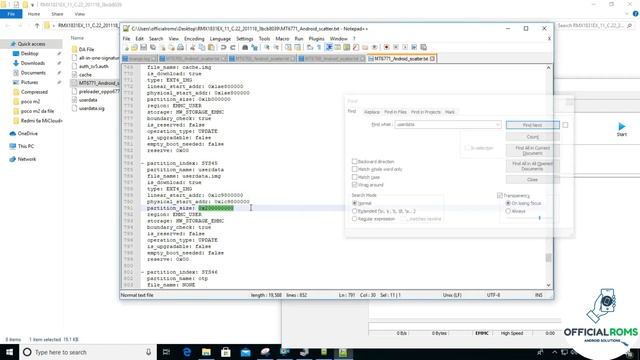Click the Start arrow in background tool
This screenshot has width=640, height=360.
[x=622, y=127]
